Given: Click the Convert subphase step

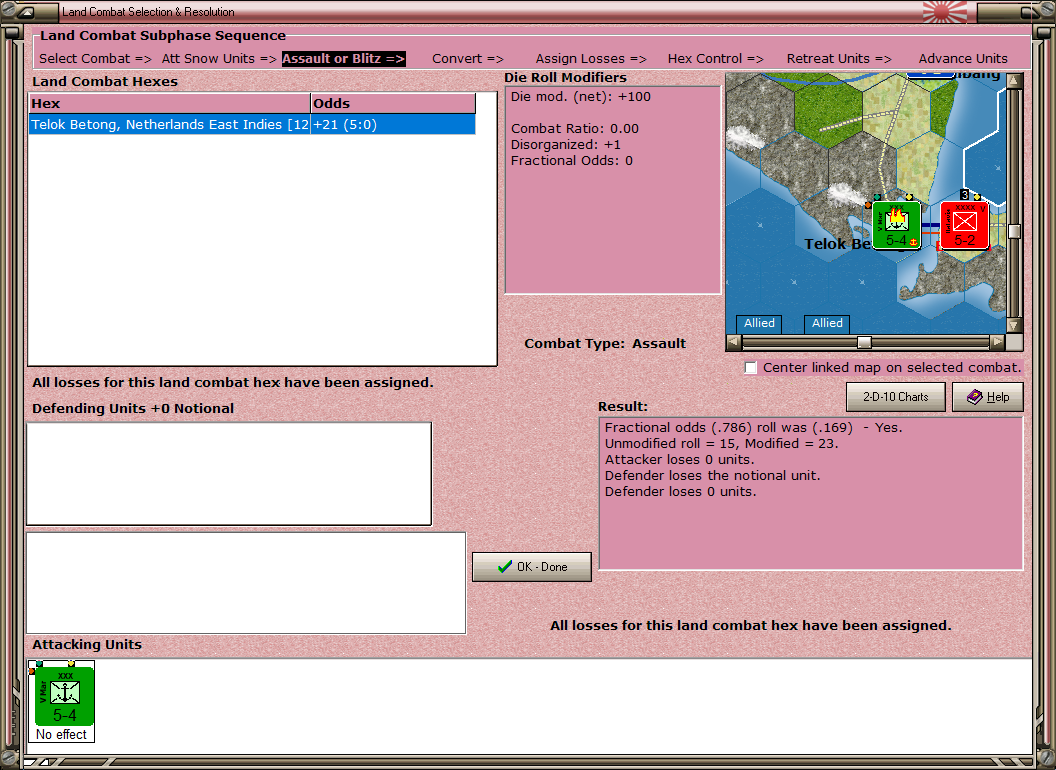Looking at the screenshot, I should 467,59.
